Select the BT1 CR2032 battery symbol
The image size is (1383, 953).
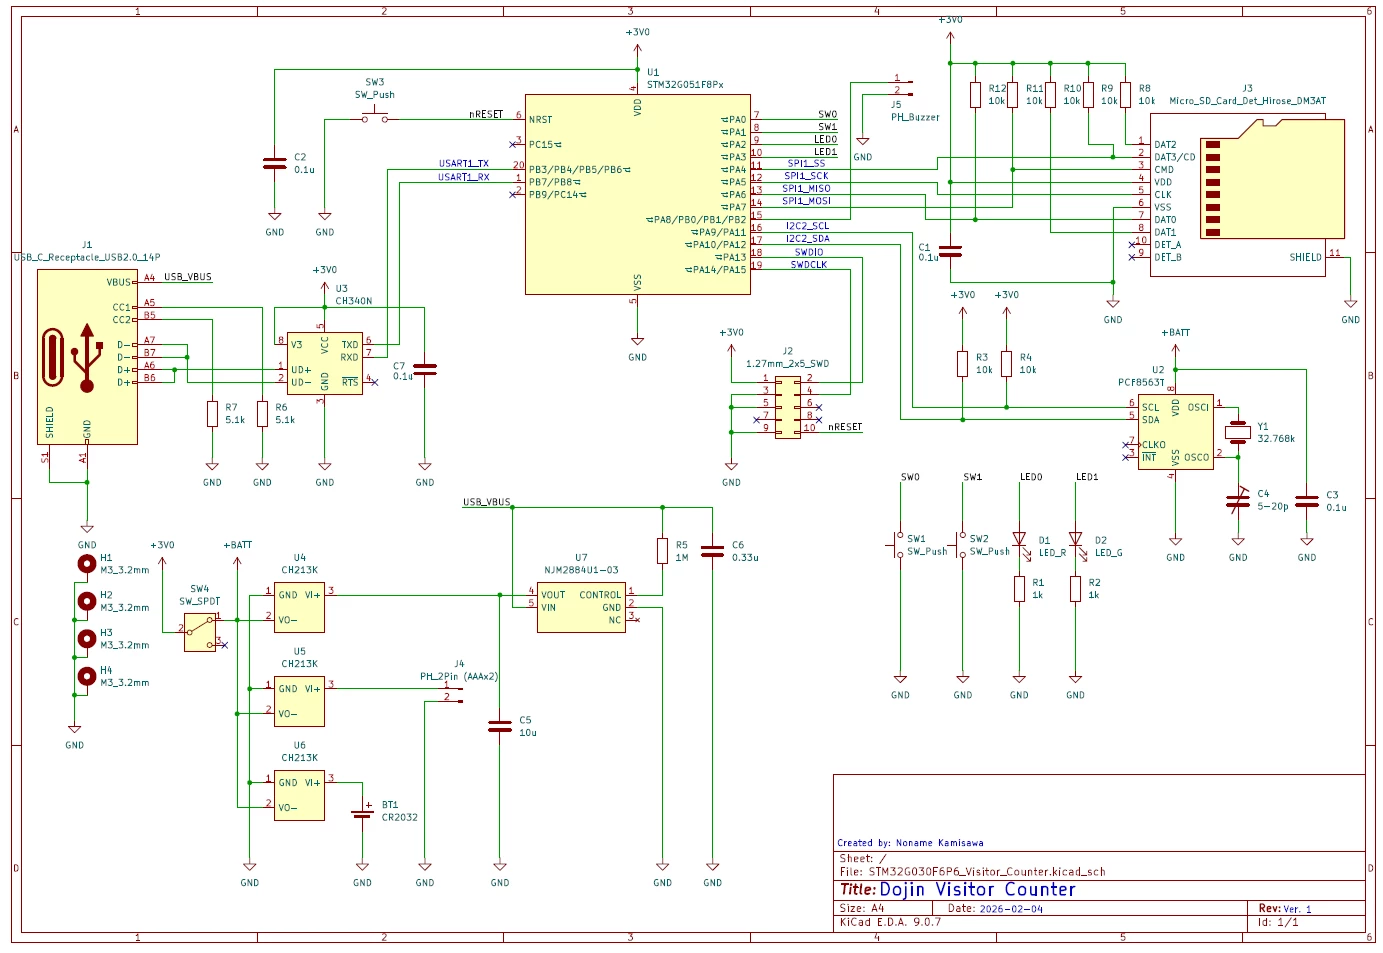pos(362,813)
